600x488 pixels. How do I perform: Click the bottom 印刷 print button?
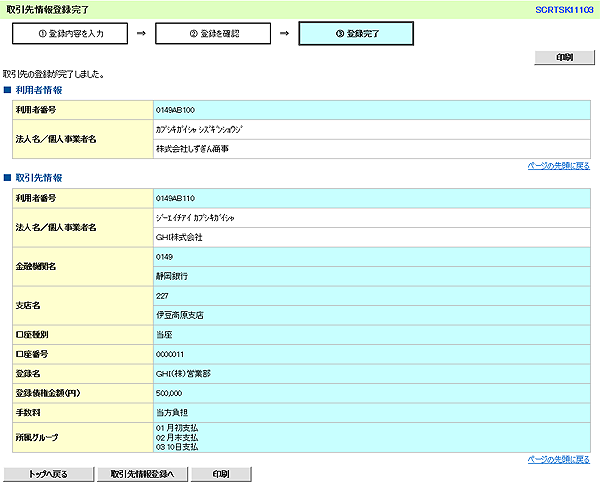pyautogui.click(x=221, y=474)
